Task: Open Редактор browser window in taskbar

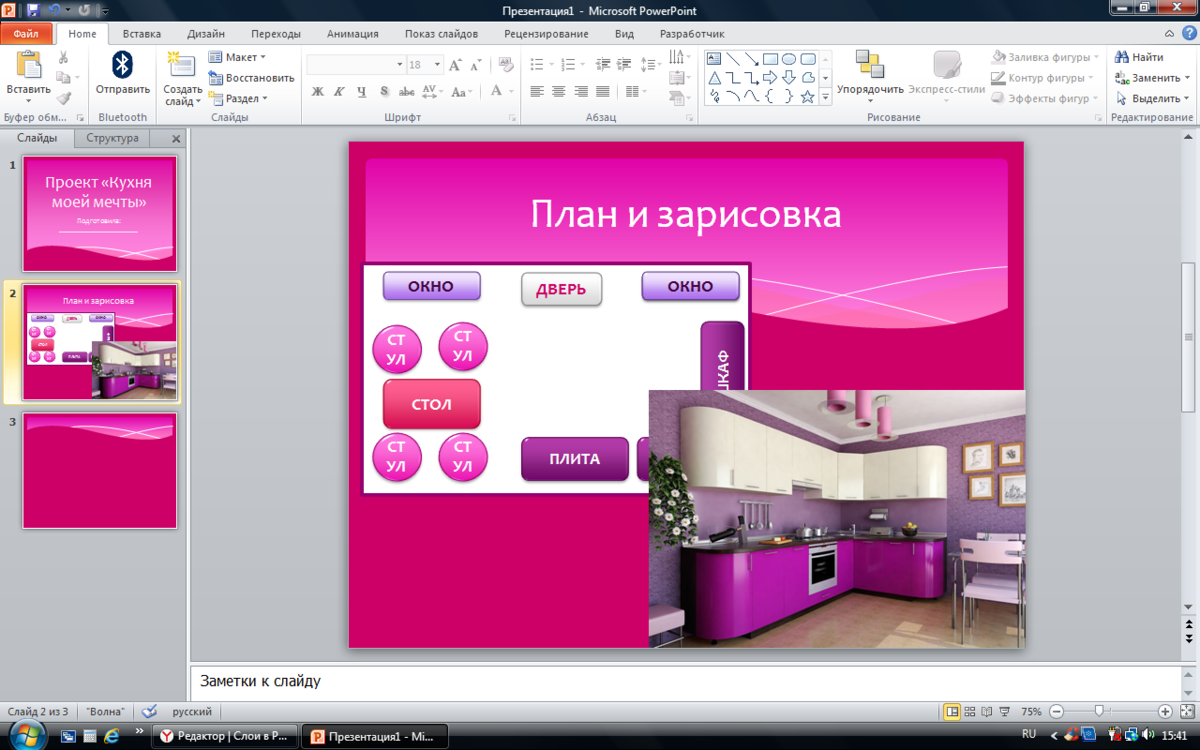Action: click(224, 736)
